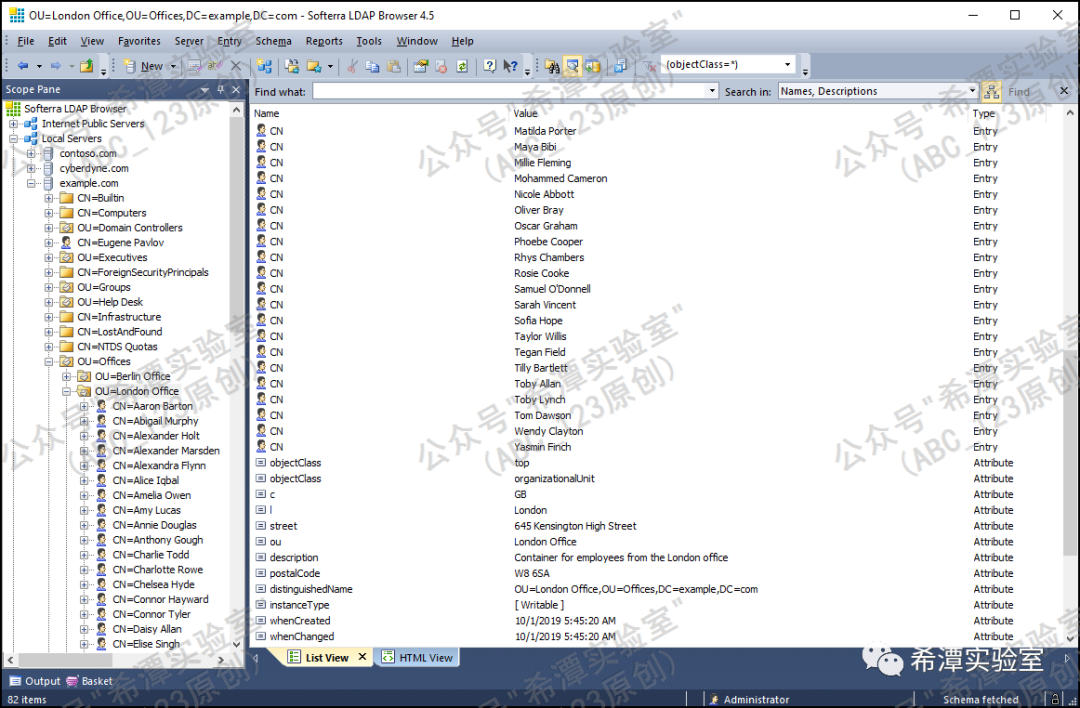The width and height of the screenshot is (1080, 708).
Task: Open the Reports menu
Action: [324, 41]
